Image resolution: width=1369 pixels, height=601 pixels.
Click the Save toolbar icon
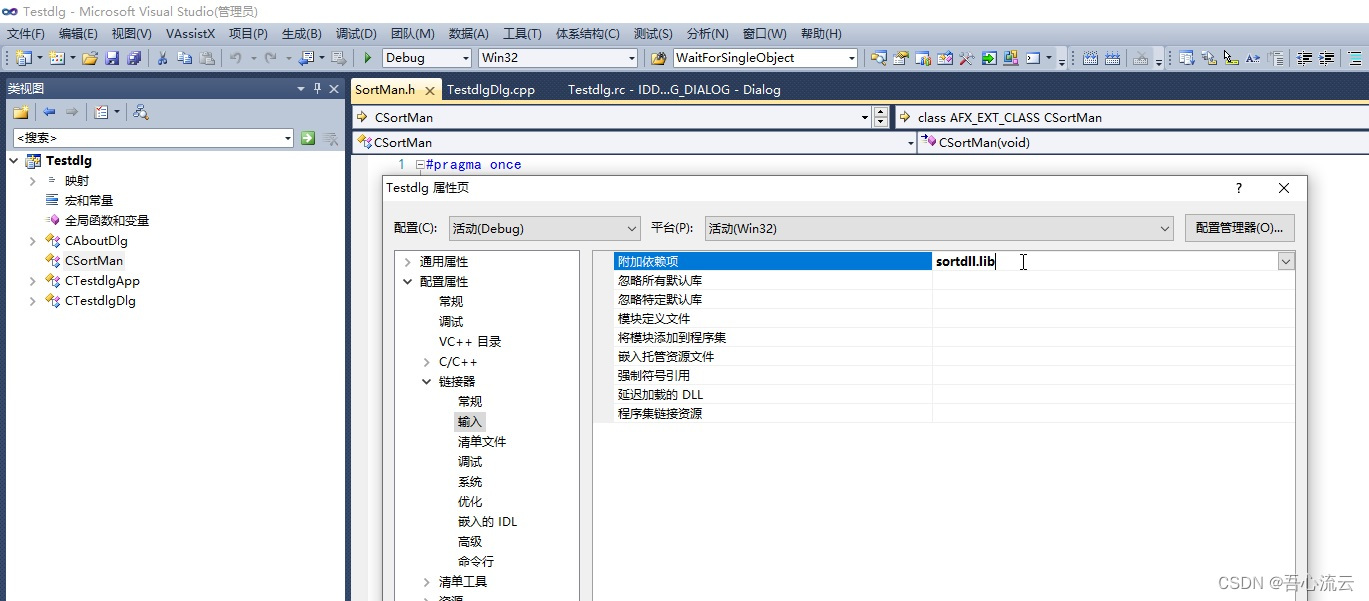pos(112,58)
